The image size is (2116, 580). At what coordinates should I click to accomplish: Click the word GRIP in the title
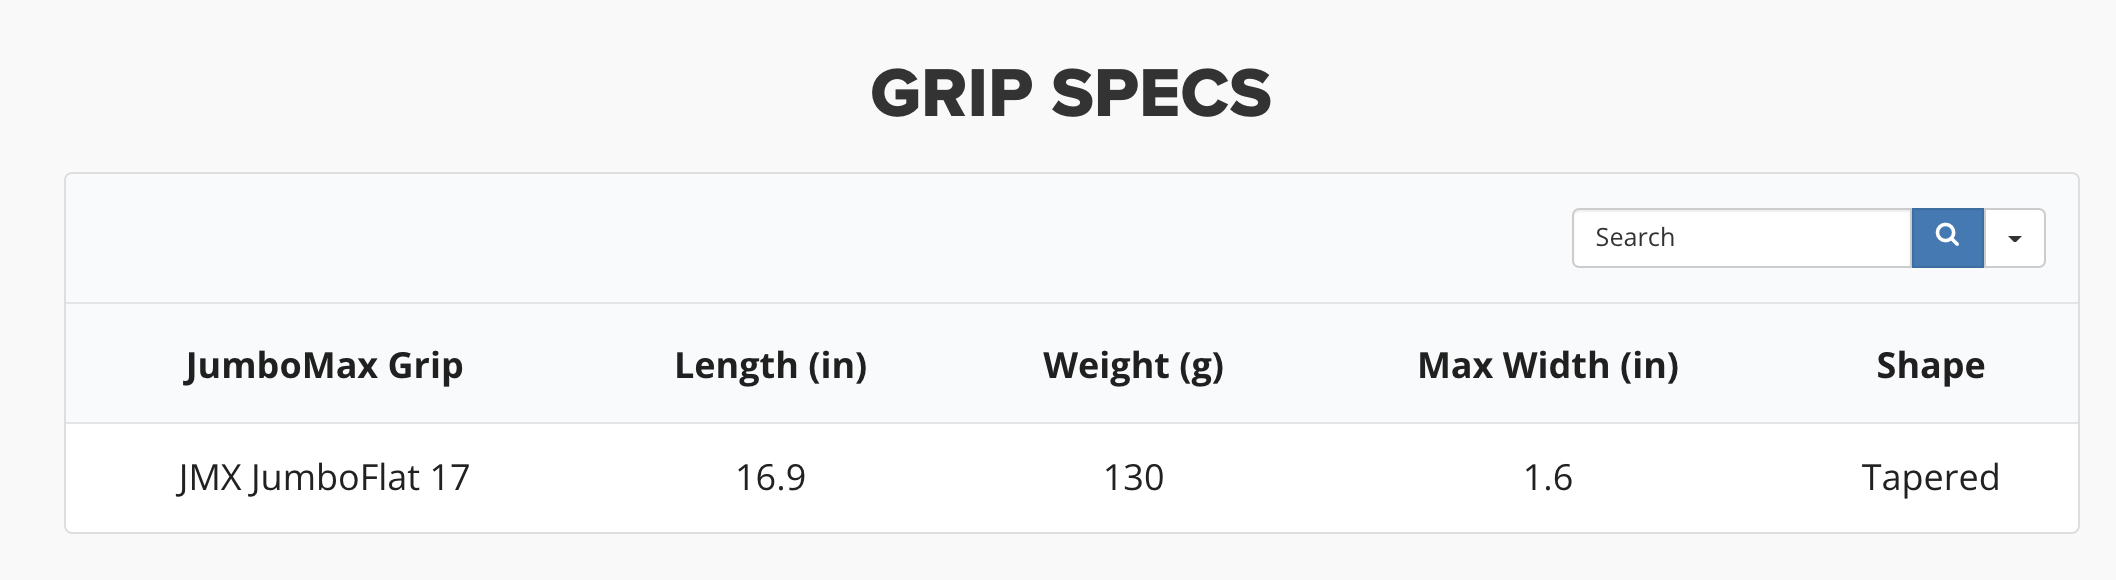pos(951,93)
